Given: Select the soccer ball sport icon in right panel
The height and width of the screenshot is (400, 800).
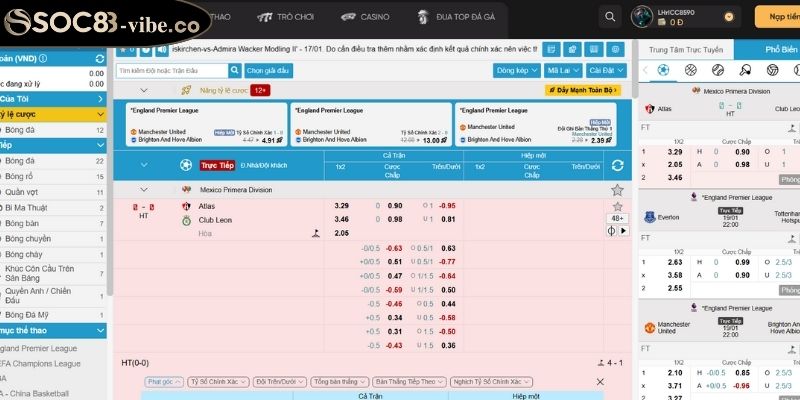Looking at the screenshot, I should pyautogui.click(x=662, y=71).
